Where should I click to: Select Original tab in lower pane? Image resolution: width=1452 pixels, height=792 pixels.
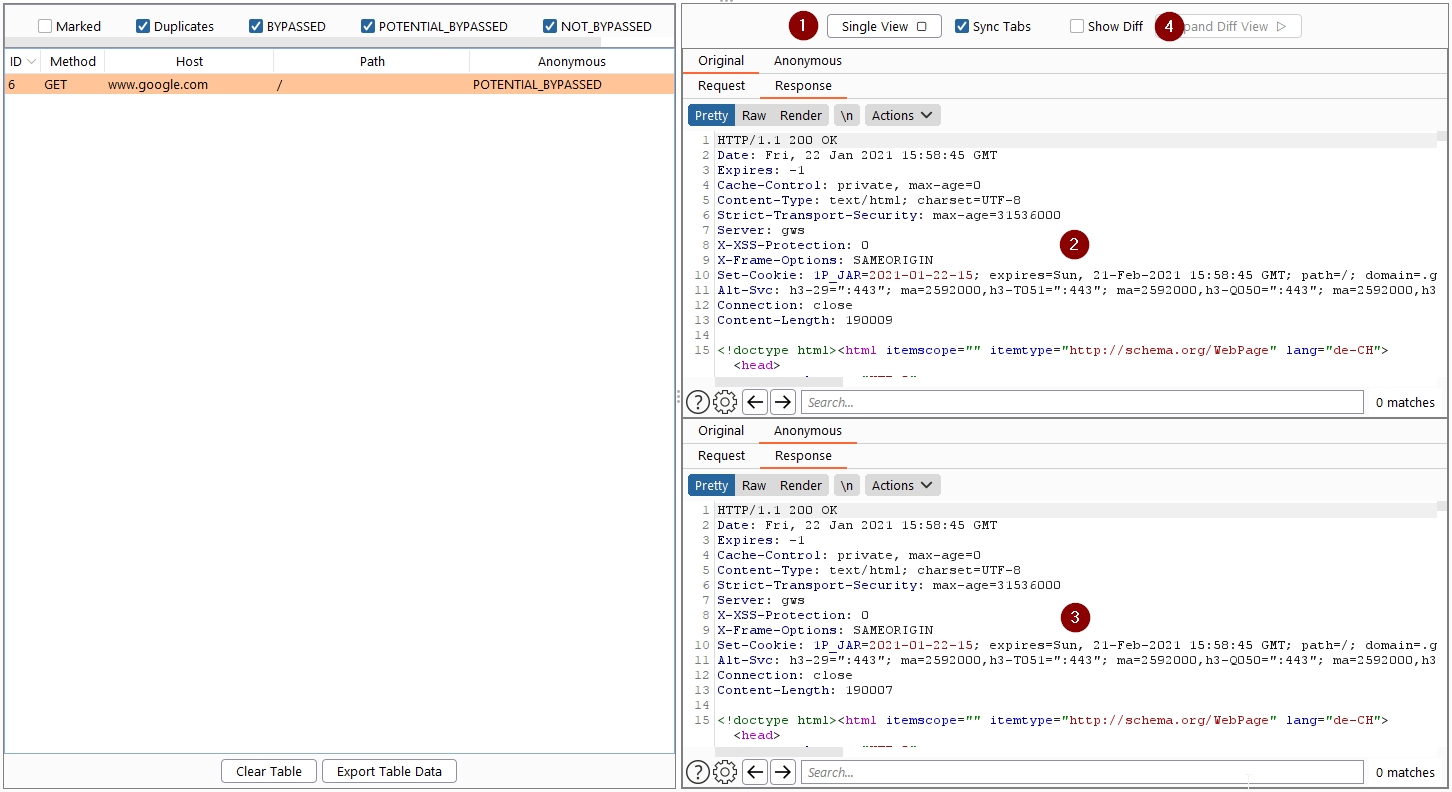[x=721, y=431]
